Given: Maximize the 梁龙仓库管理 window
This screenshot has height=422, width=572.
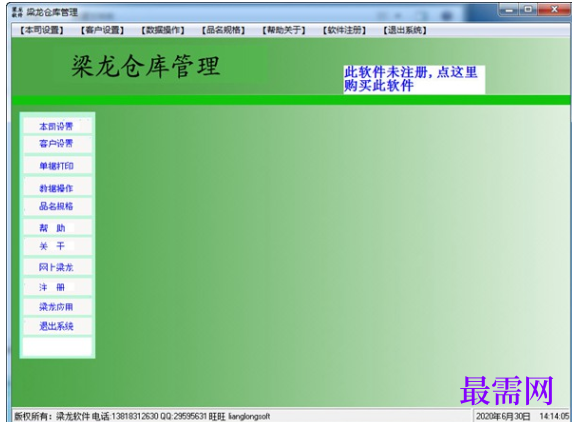Looking at the screenshot, I should click(528, 9).
